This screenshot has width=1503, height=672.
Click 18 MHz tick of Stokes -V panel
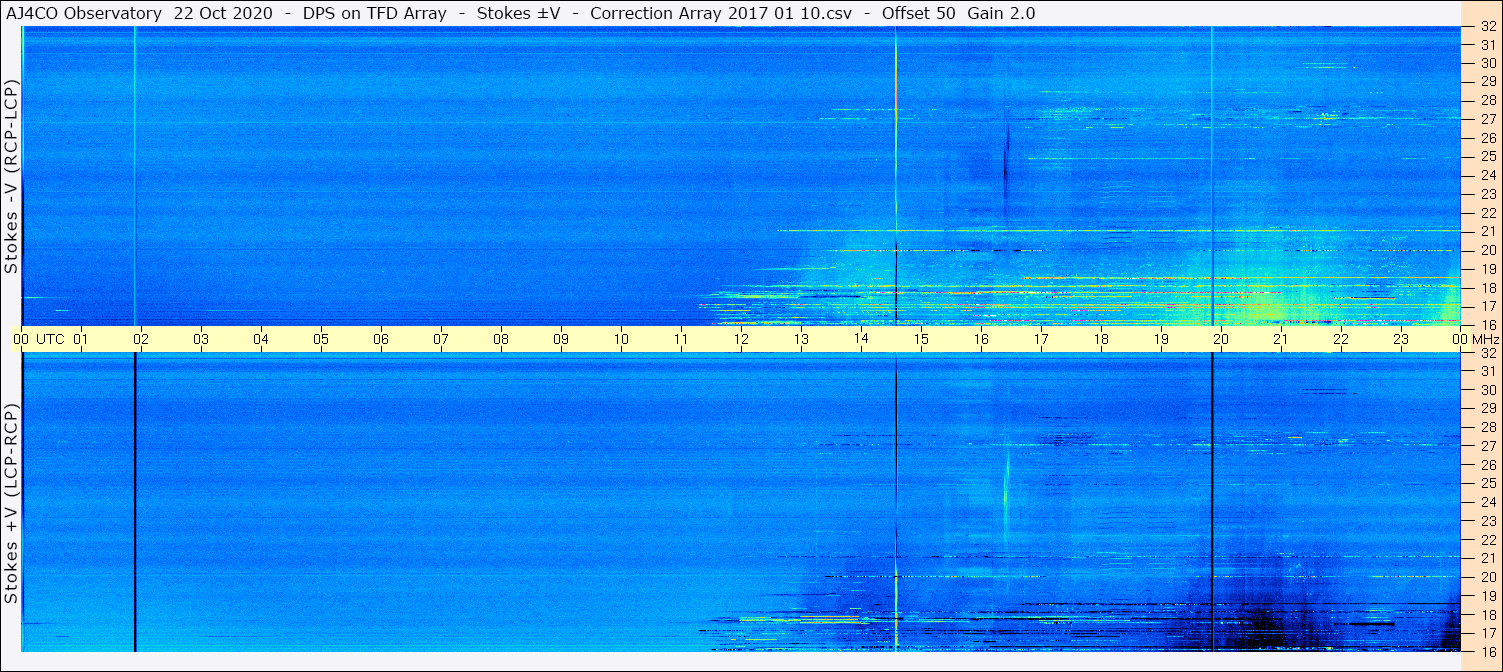1487,288
